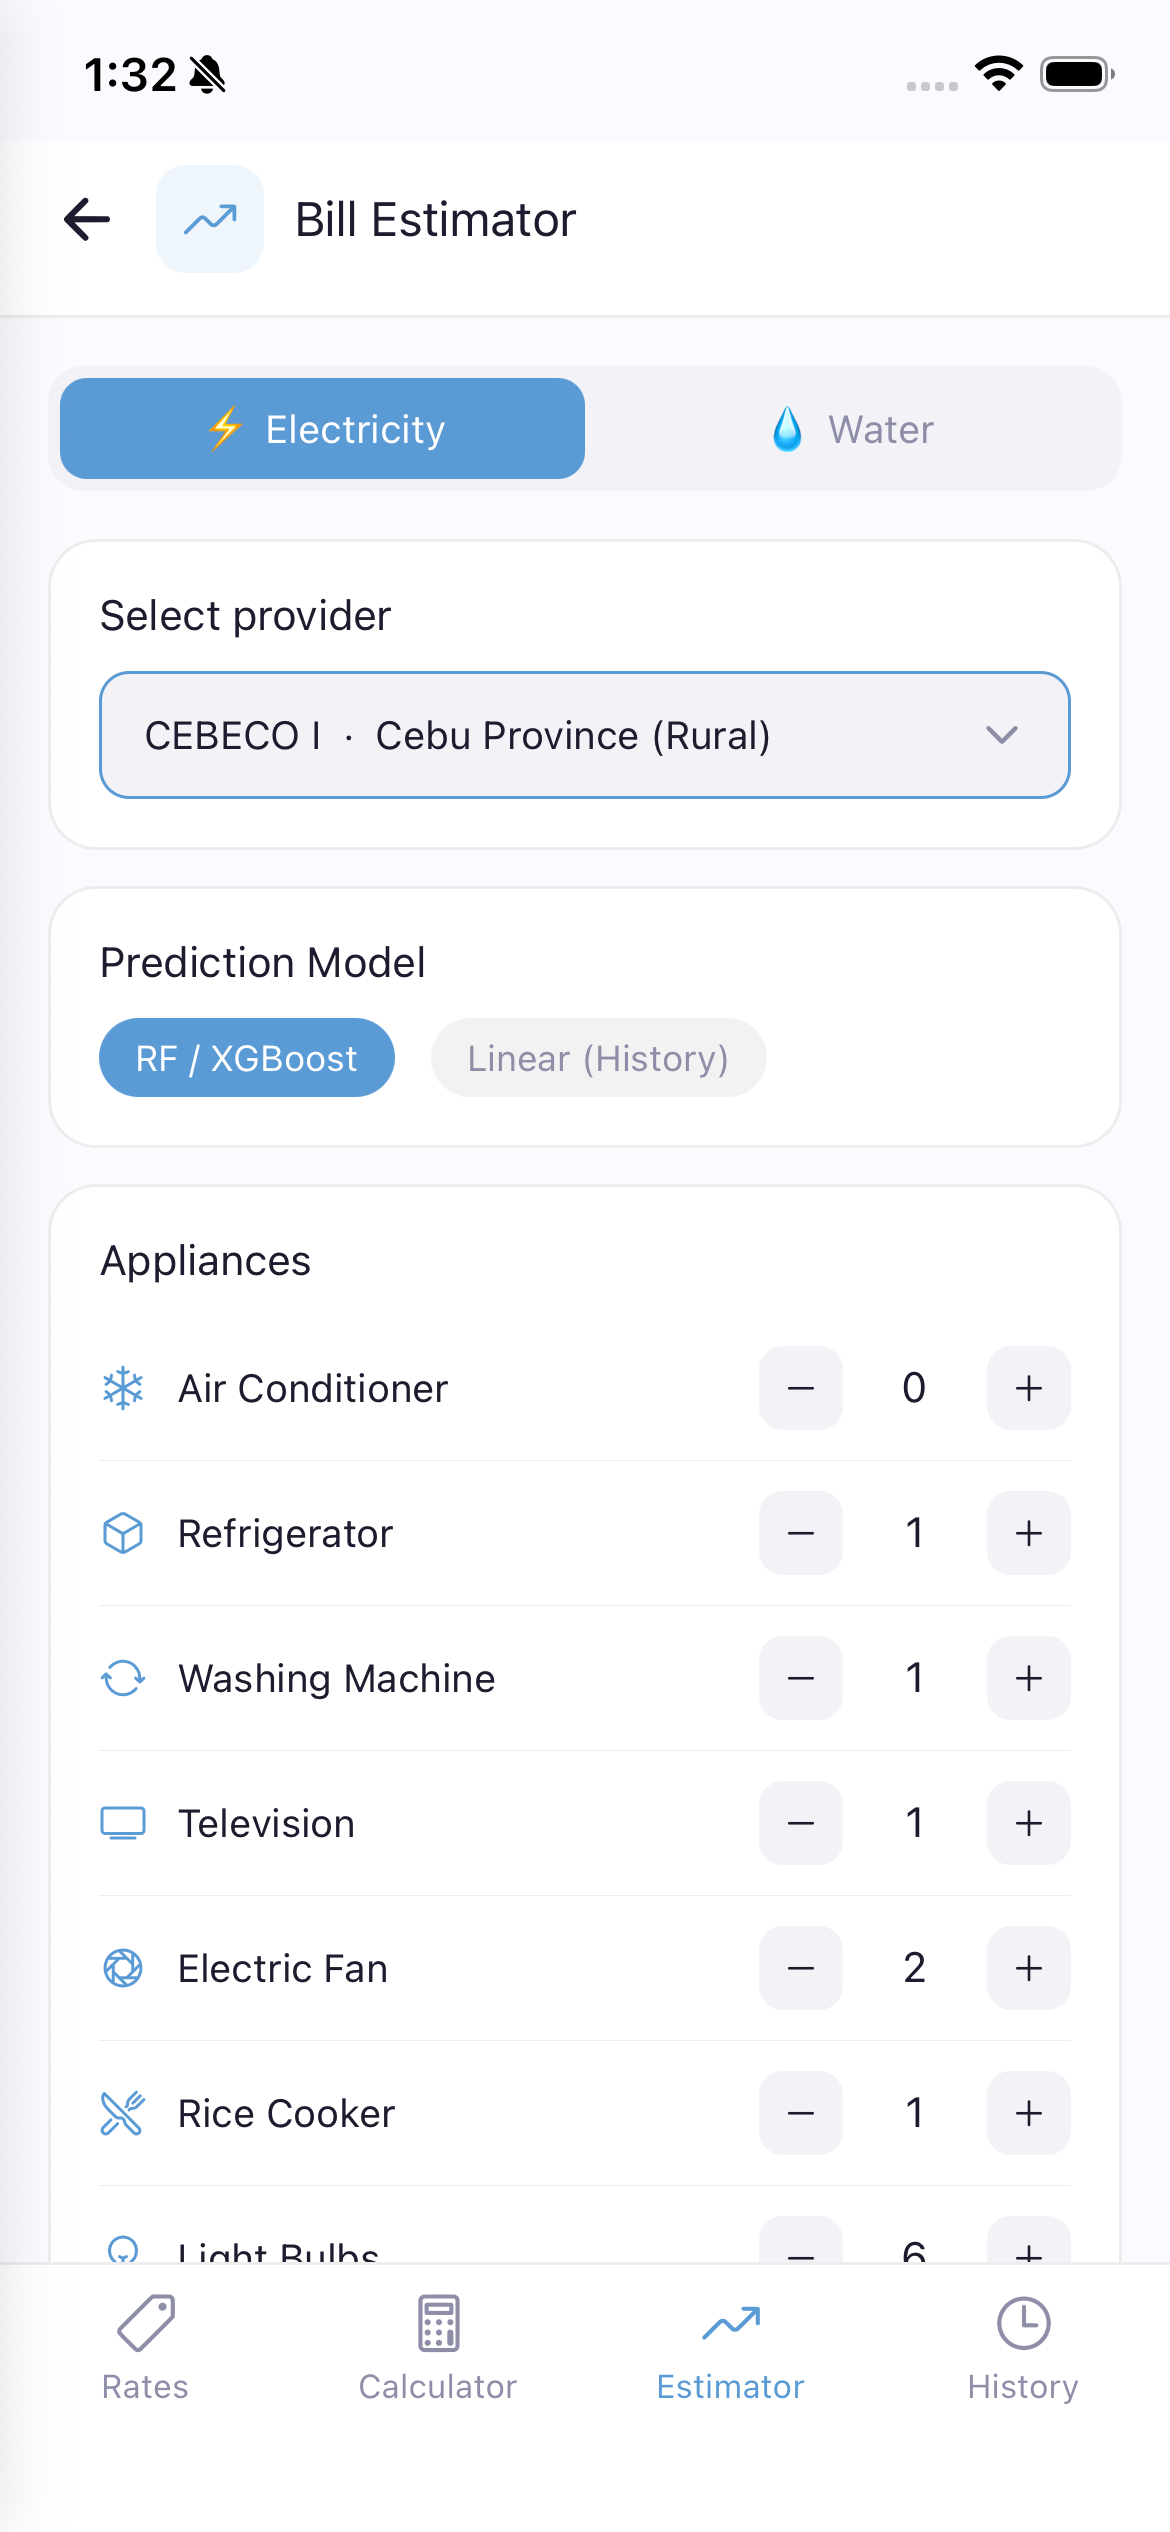Open the CEBECO I provider dropdown
The height and width of the screenshot is (2532, 1170).
(x=560, y=735)
